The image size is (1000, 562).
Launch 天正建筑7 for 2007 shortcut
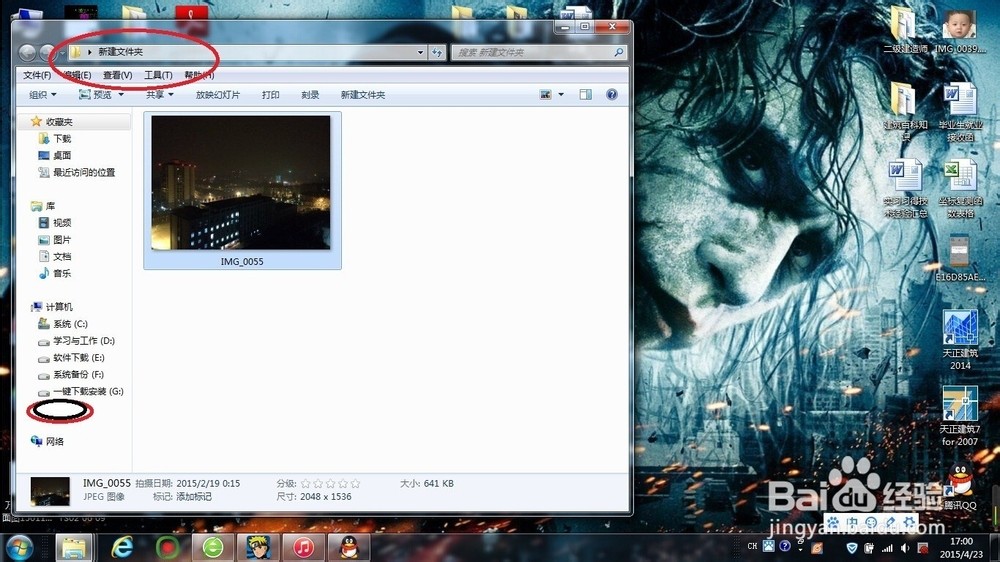pyautogui.click(x=960, y=416)
